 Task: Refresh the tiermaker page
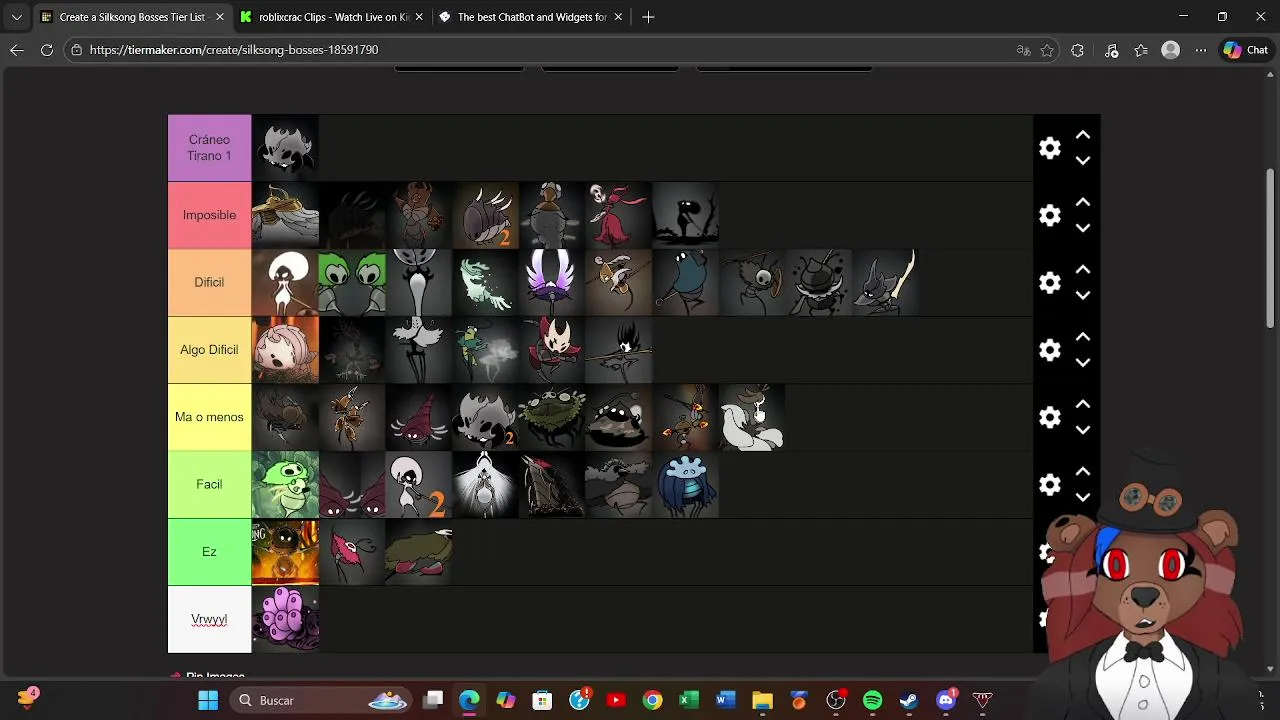[47, 50]
